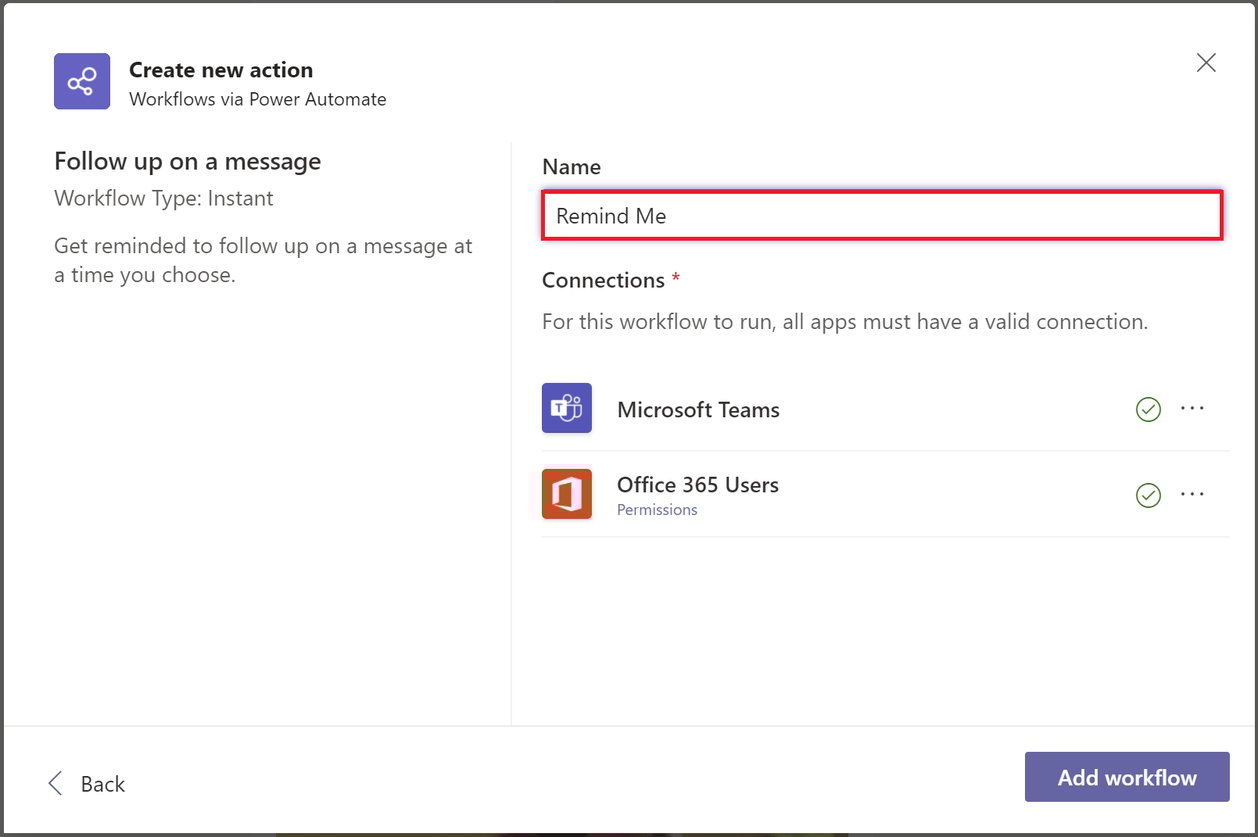The width and height of the screenshot is (1258, 837).
Task: Select the Microsoft Teams connector icon
Action: [x=567, y=408]
